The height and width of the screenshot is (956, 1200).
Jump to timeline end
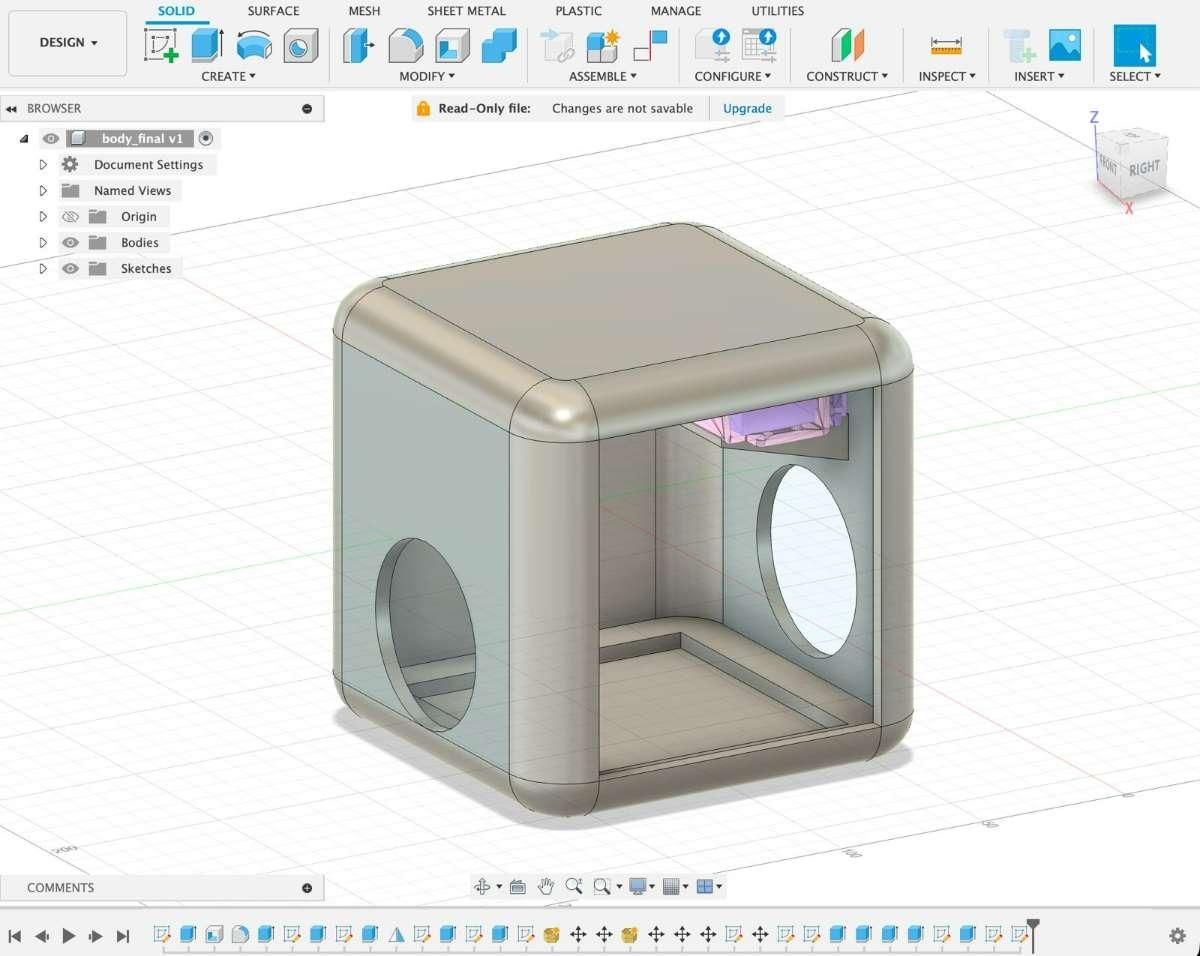pos(123,936)
